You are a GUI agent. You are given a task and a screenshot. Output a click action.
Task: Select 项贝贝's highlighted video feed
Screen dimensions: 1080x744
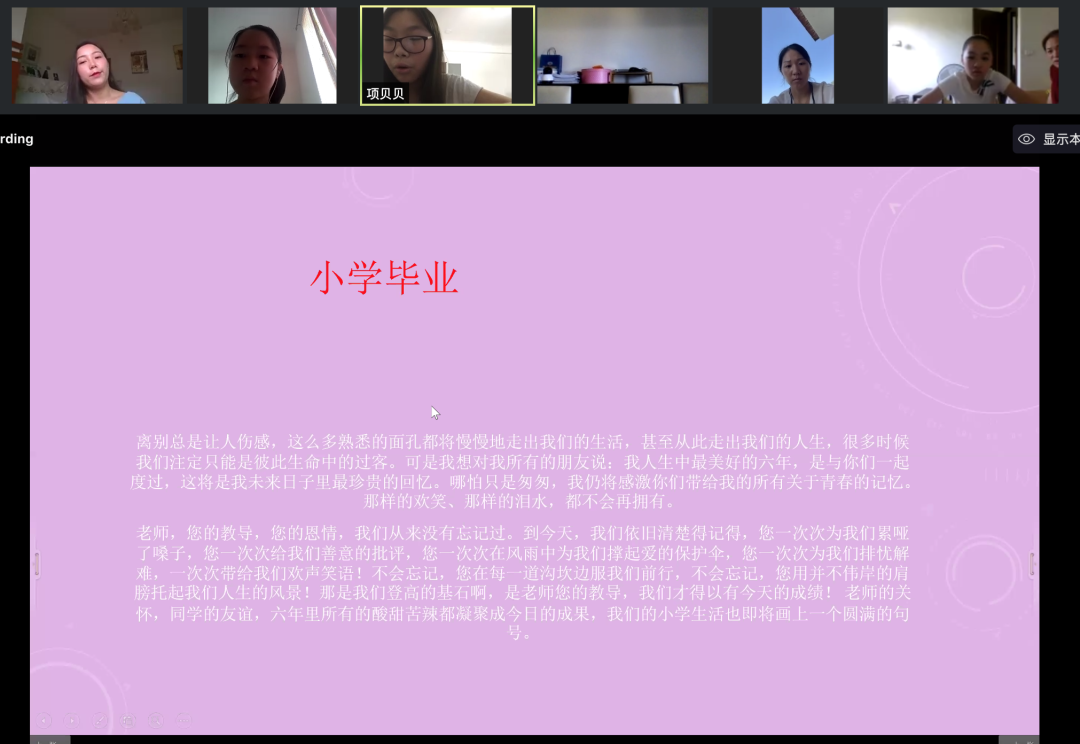coord(446,54)
